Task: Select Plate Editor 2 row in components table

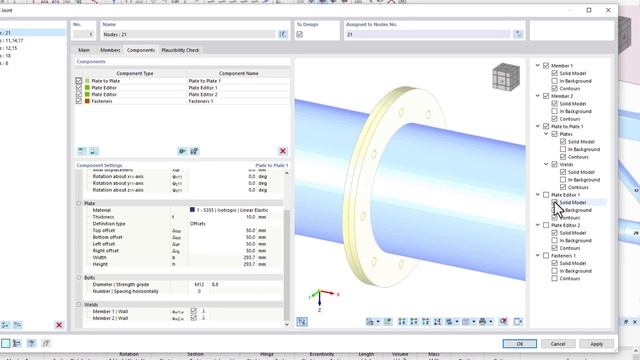Action: click(182, 94)
